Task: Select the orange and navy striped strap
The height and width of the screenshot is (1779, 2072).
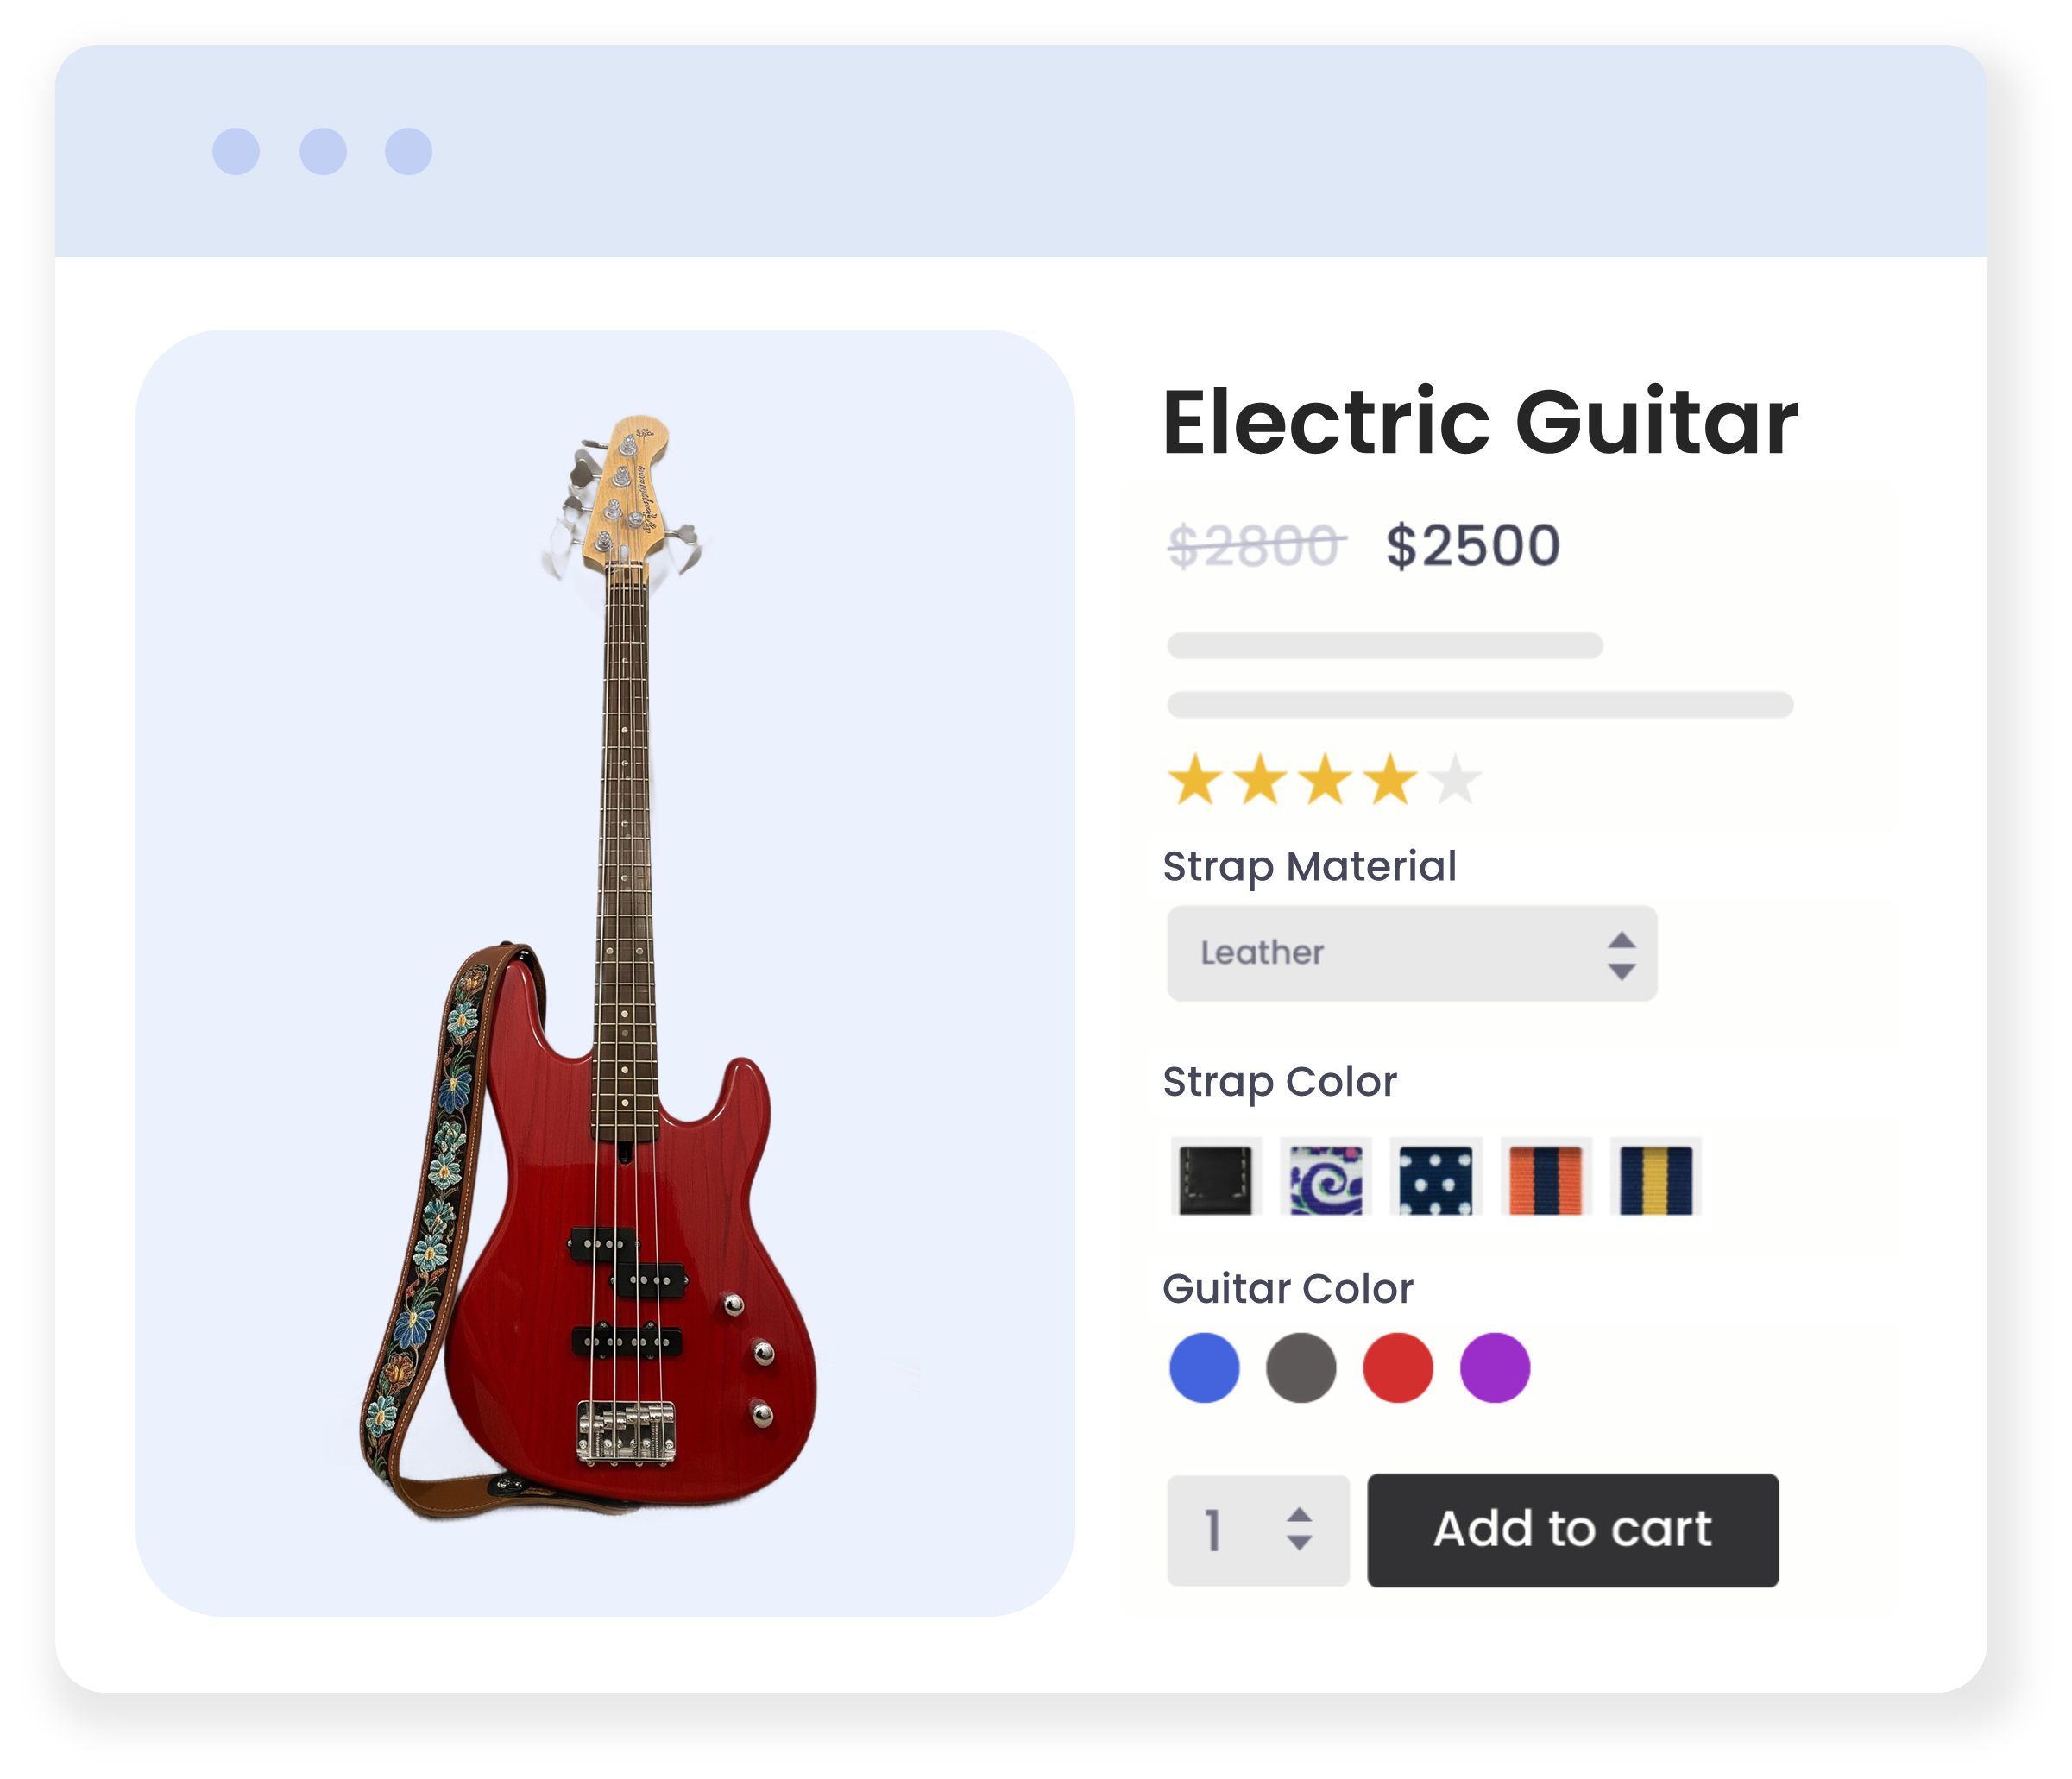Action: tap(1546, 1178)
